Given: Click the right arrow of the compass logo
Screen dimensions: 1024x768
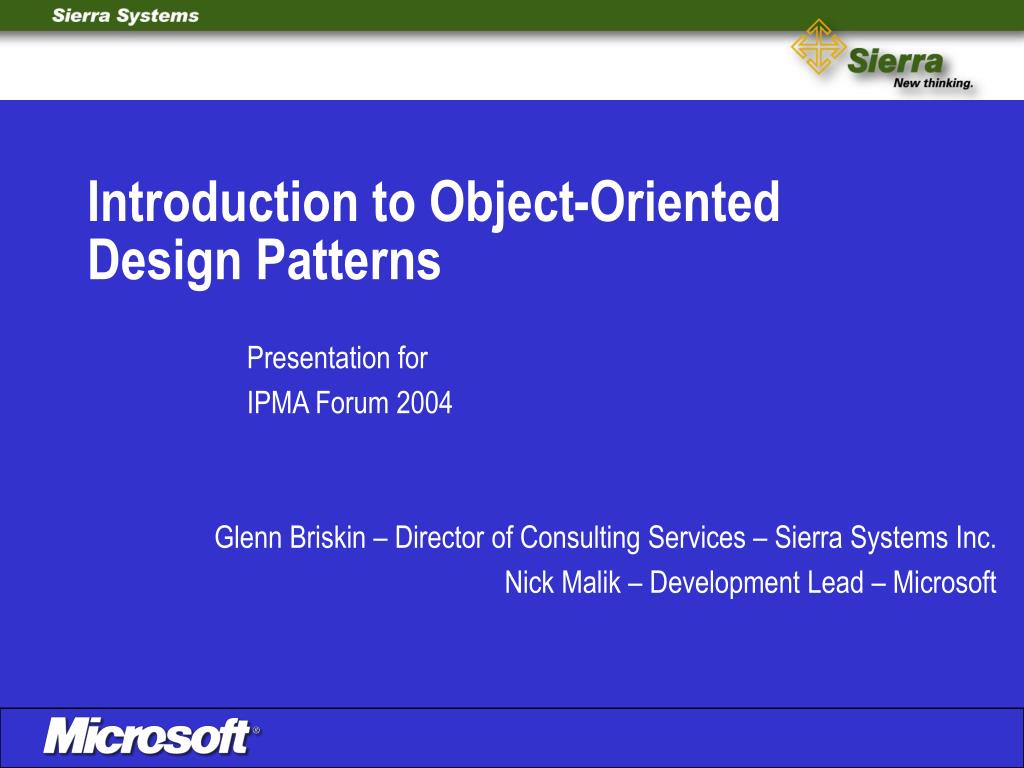Looking at the screenshot, I should pos(840,45).
